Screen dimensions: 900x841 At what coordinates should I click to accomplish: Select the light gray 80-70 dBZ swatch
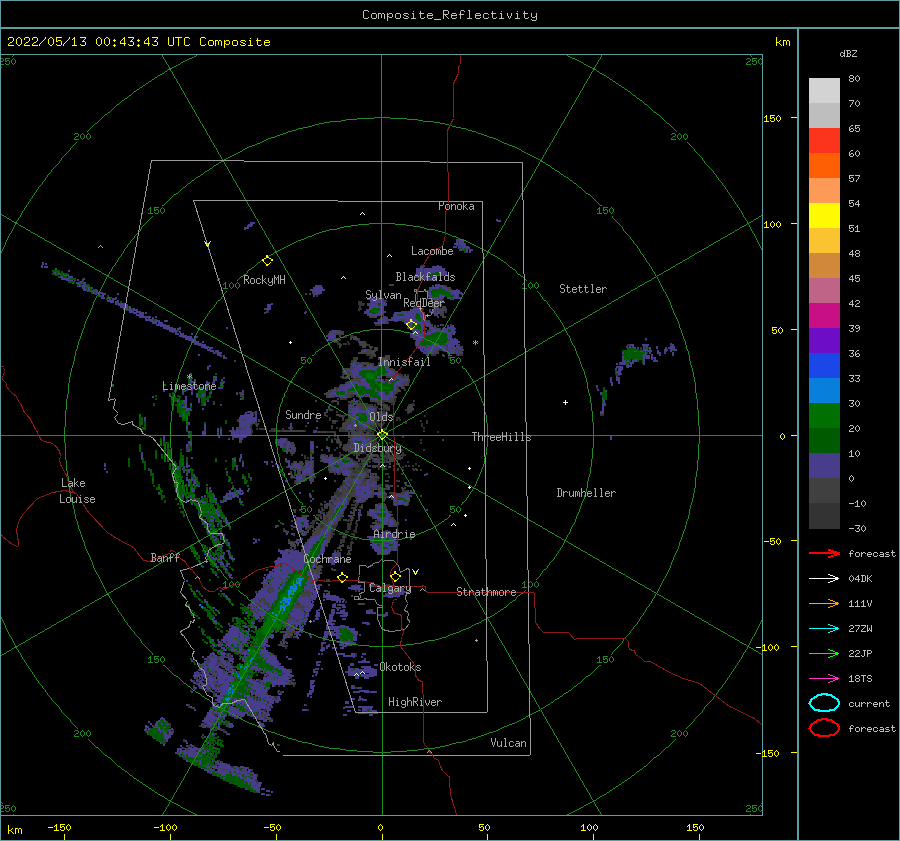coord(824,91)
